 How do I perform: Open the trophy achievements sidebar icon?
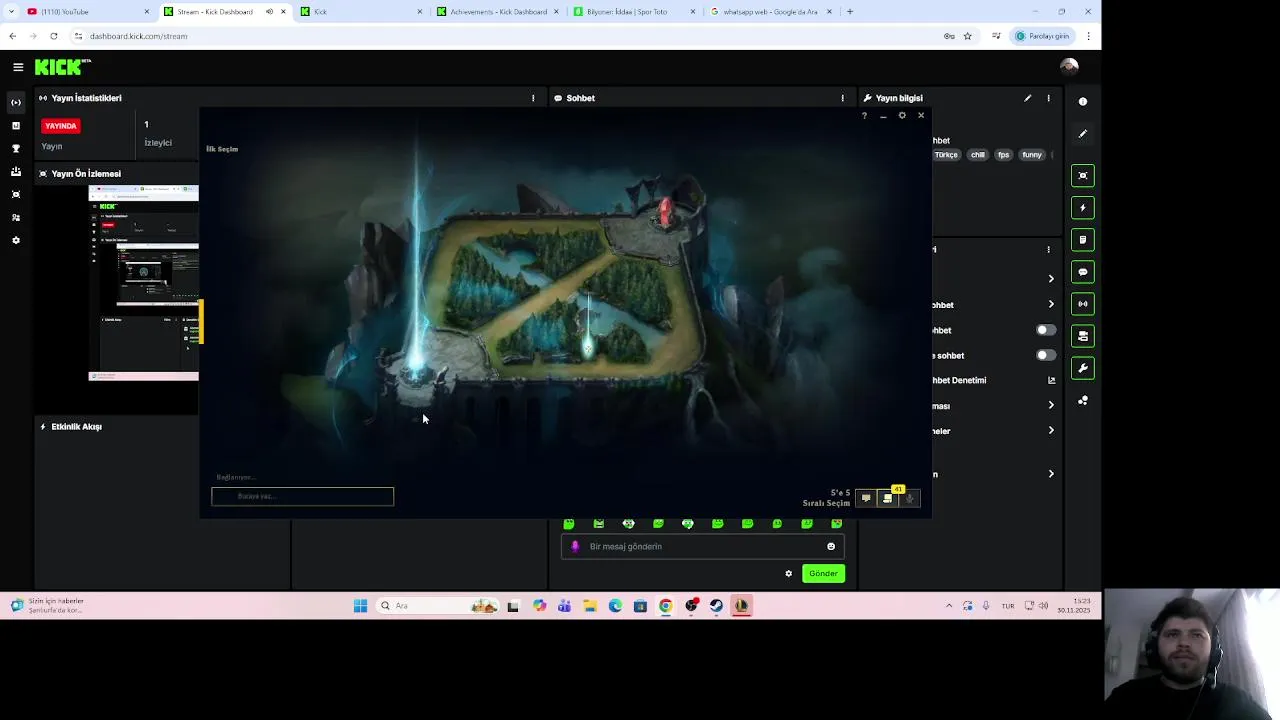[16, 148]
